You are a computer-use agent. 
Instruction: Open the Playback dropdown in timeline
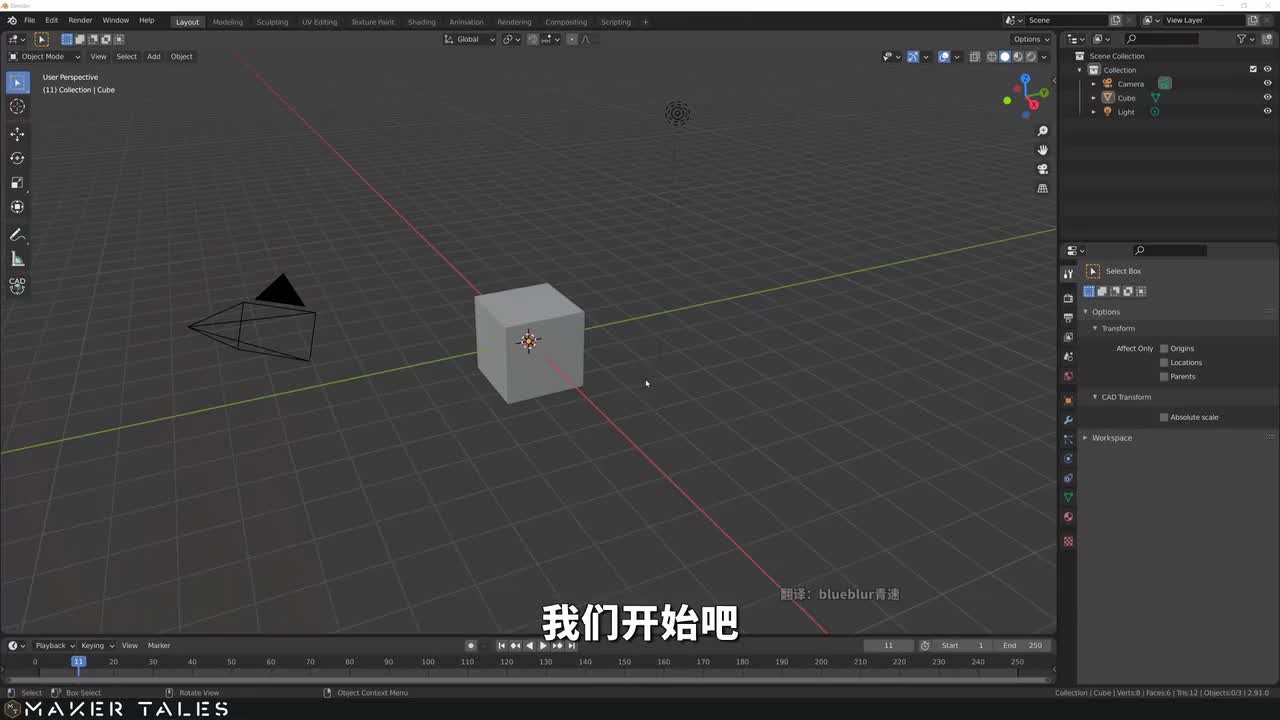pyautogui.click(x=54, y=645)
